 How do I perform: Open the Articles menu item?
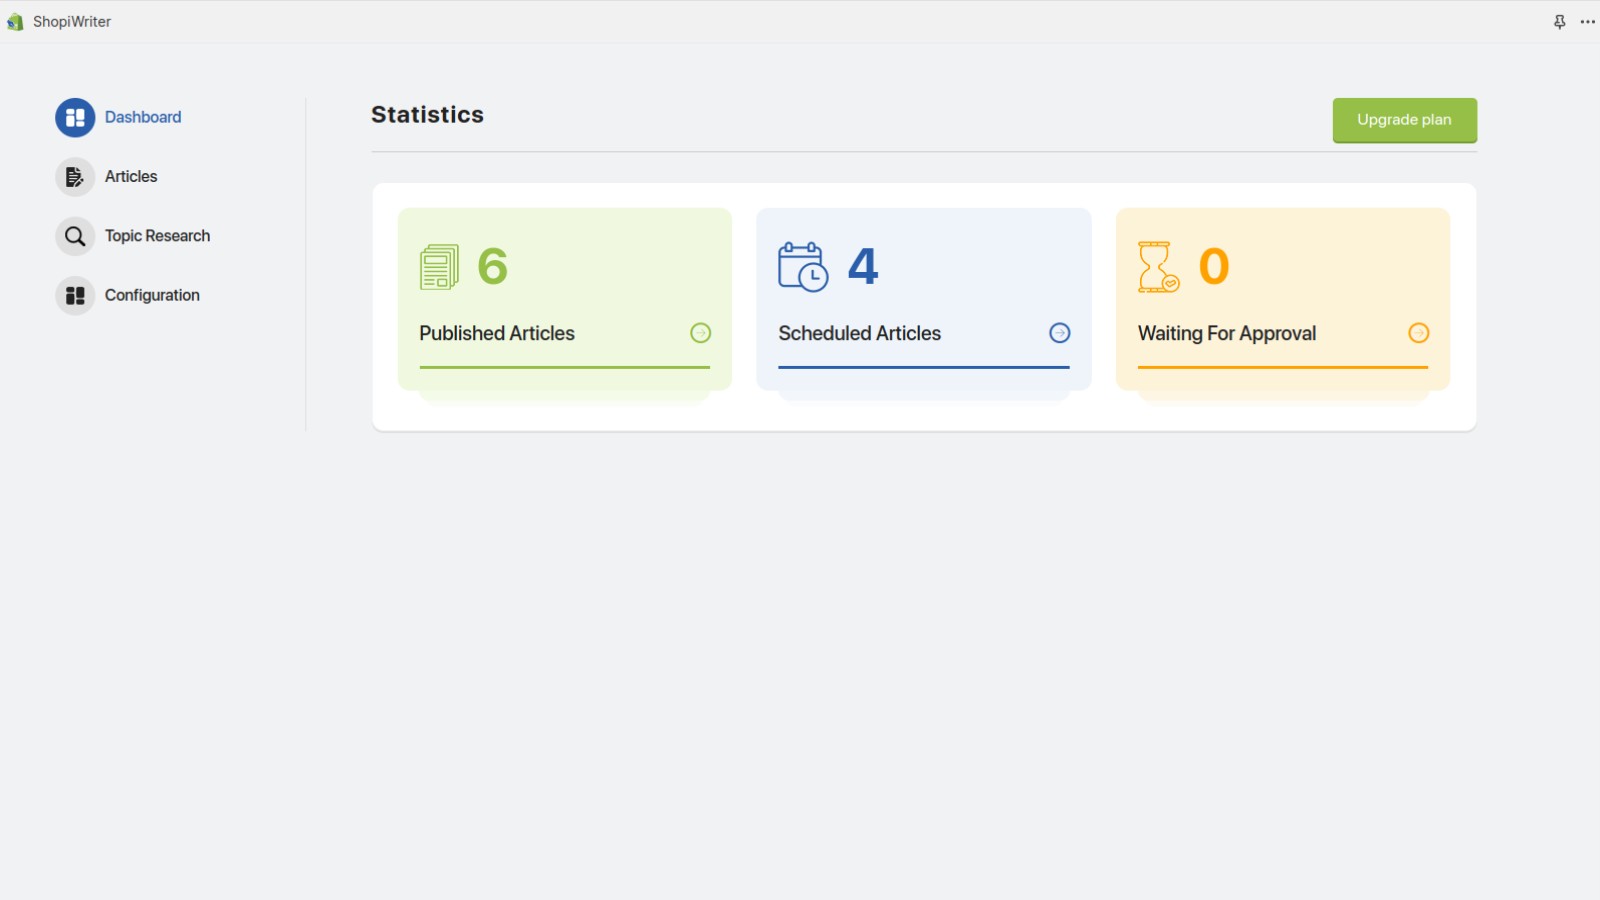coord(131,176)
